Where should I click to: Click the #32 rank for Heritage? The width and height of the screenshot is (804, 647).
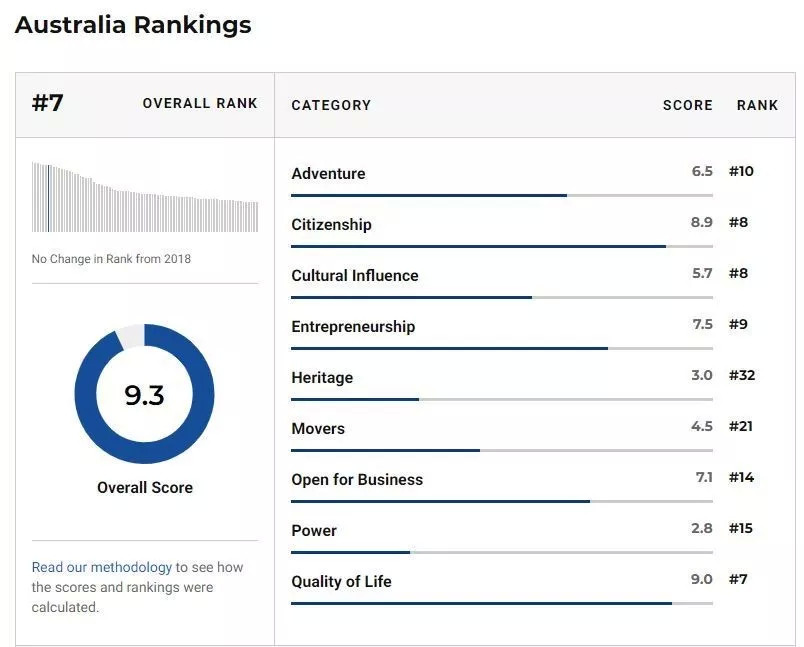(742, 375)
